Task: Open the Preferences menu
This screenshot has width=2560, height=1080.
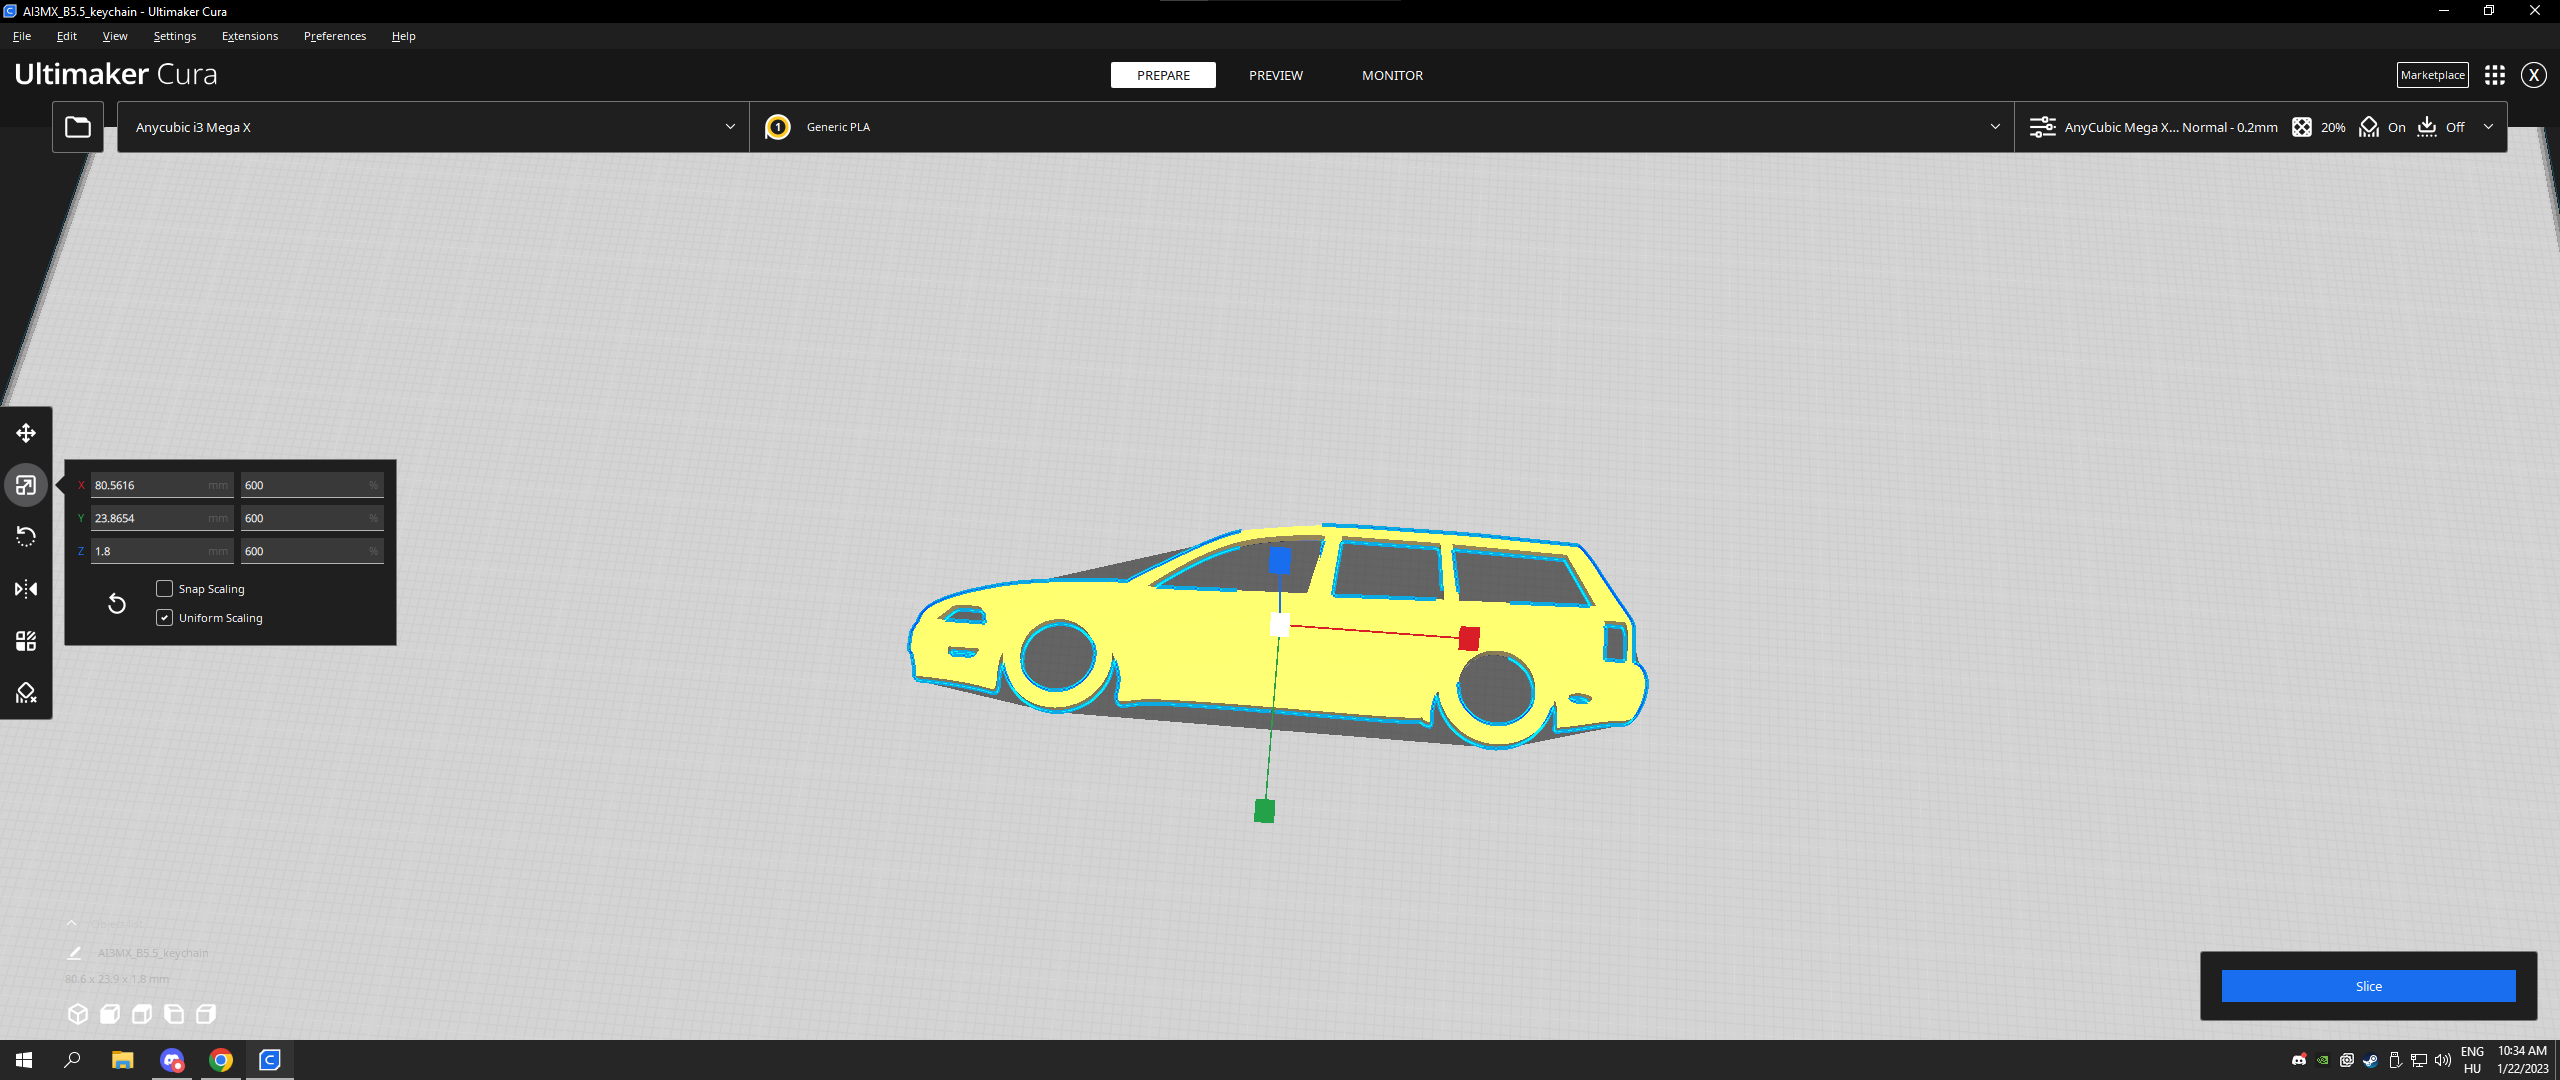Action: (x=335, y=36)
